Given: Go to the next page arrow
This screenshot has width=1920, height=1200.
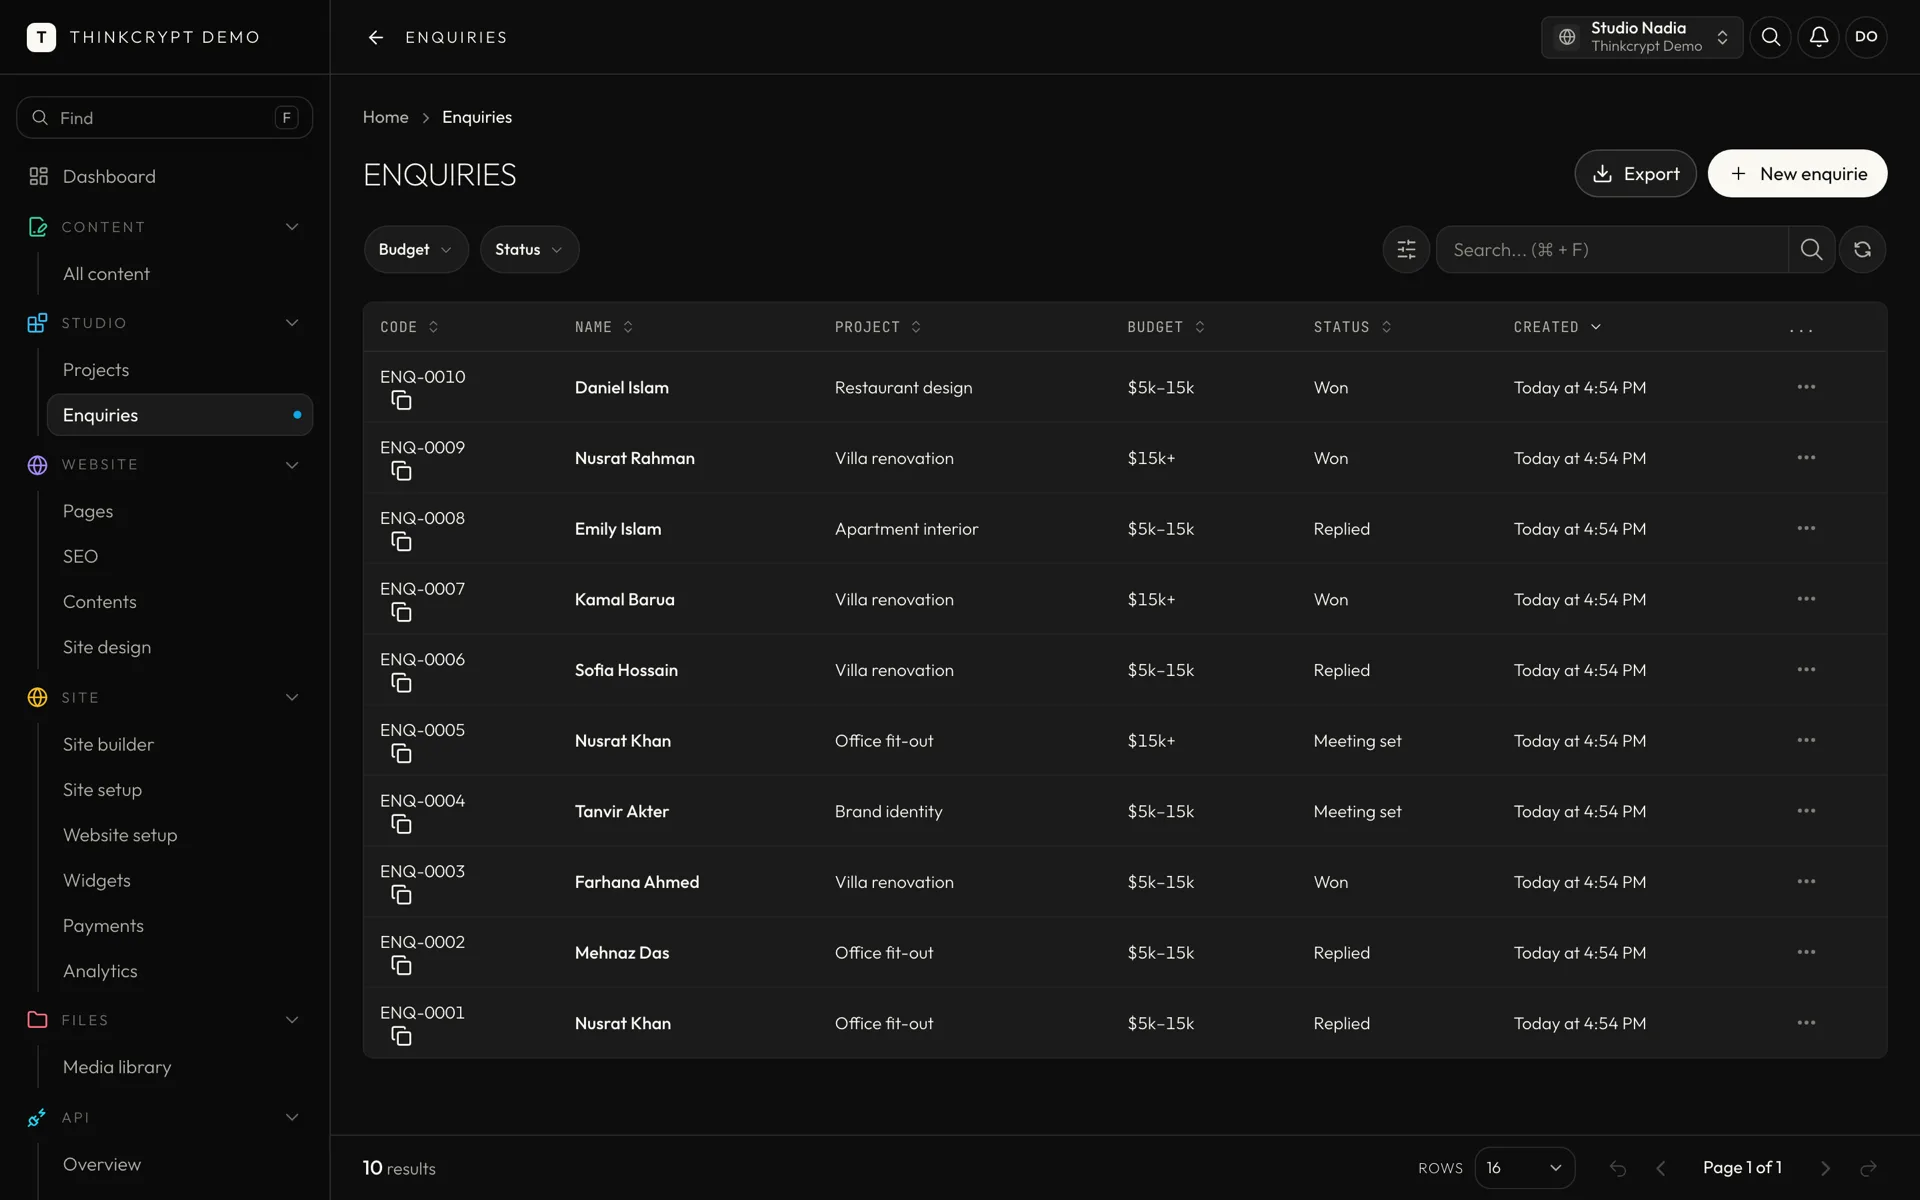Looking at the screenshot, I should click(x=1825, y=1168).
